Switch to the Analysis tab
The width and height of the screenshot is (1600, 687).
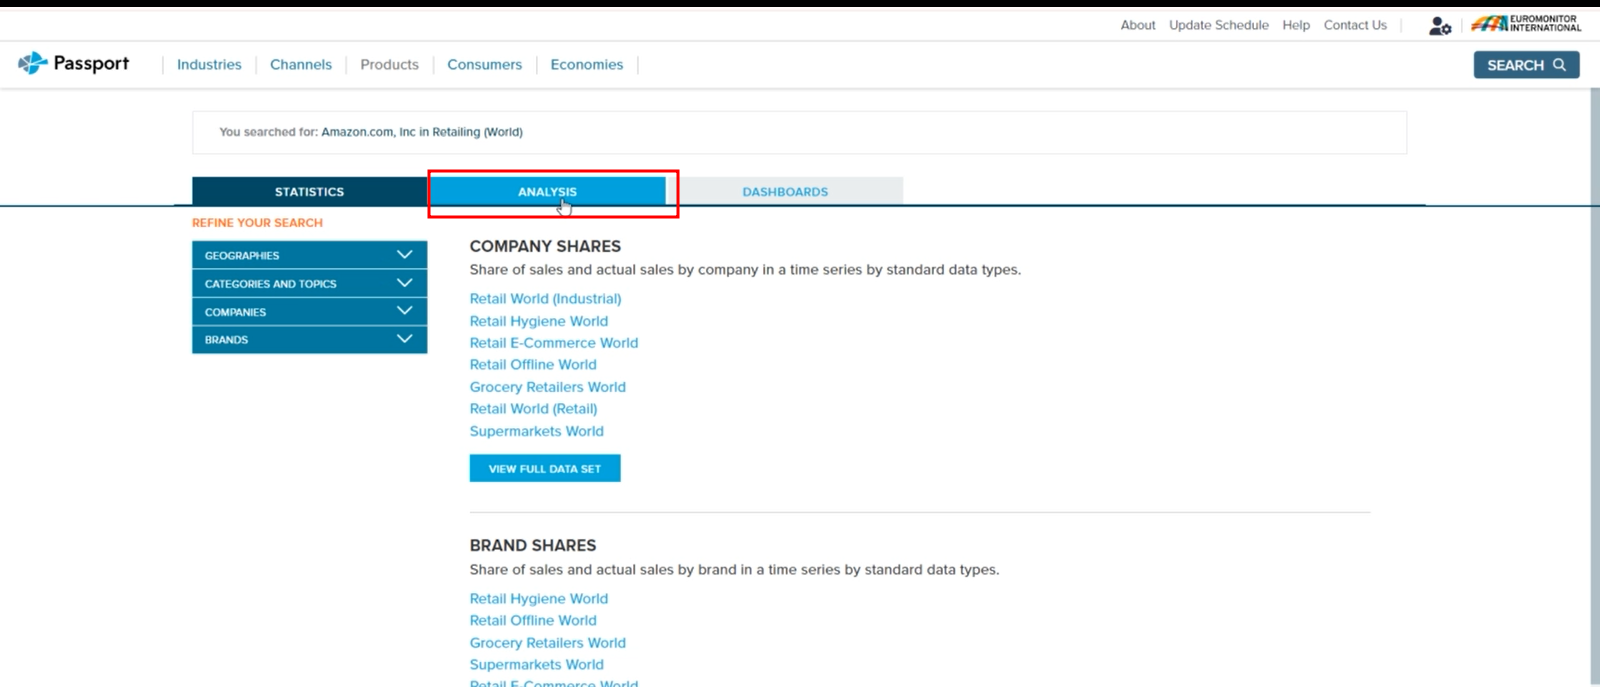tap(547, 192)
